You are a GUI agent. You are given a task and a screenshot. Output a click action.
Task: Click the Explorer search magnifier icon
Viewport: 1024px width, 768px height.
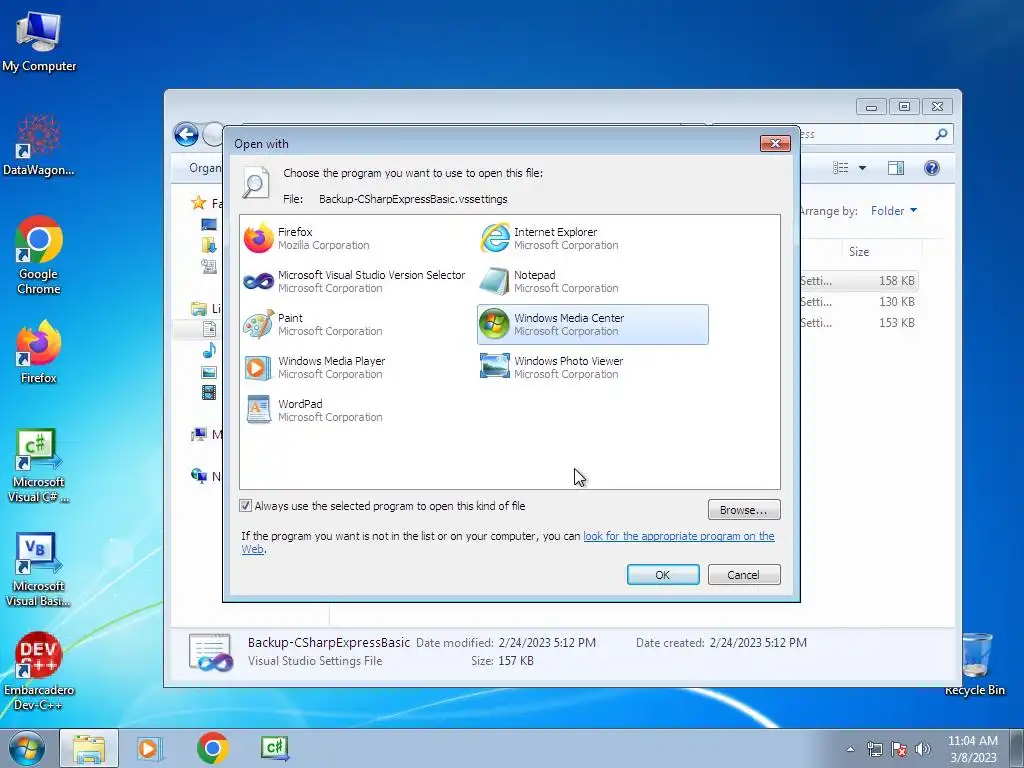[941, 135]
